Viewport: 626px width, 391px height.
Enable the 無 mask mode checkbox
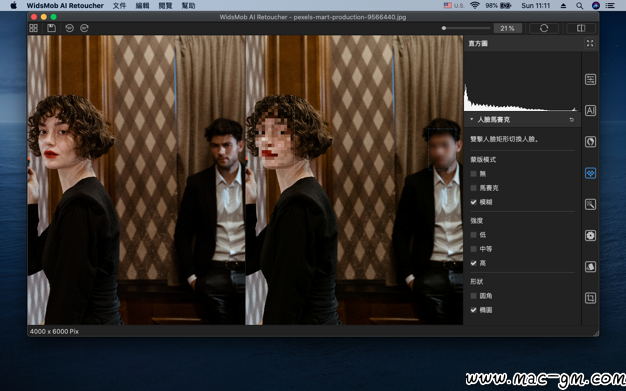click(473, 174)
